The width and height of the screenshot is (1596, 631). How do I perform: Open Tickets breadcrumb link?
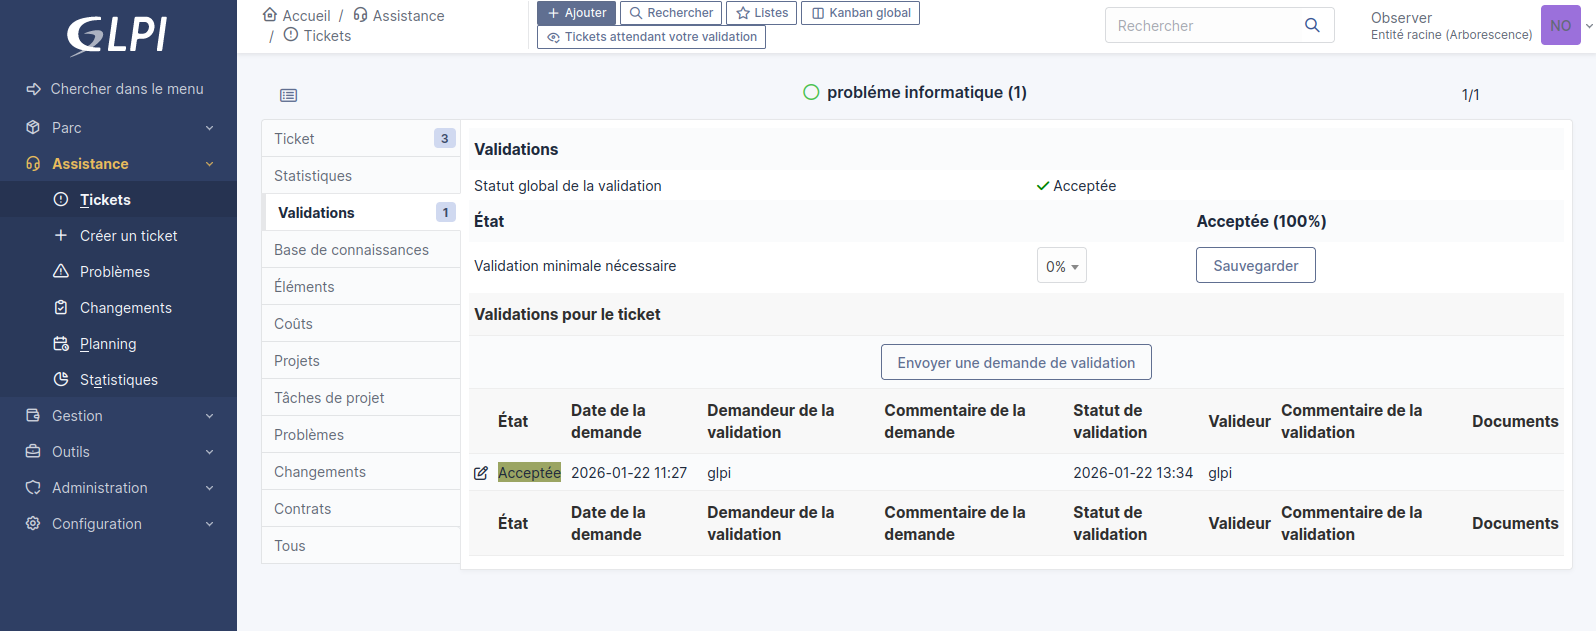coord(317,36)
